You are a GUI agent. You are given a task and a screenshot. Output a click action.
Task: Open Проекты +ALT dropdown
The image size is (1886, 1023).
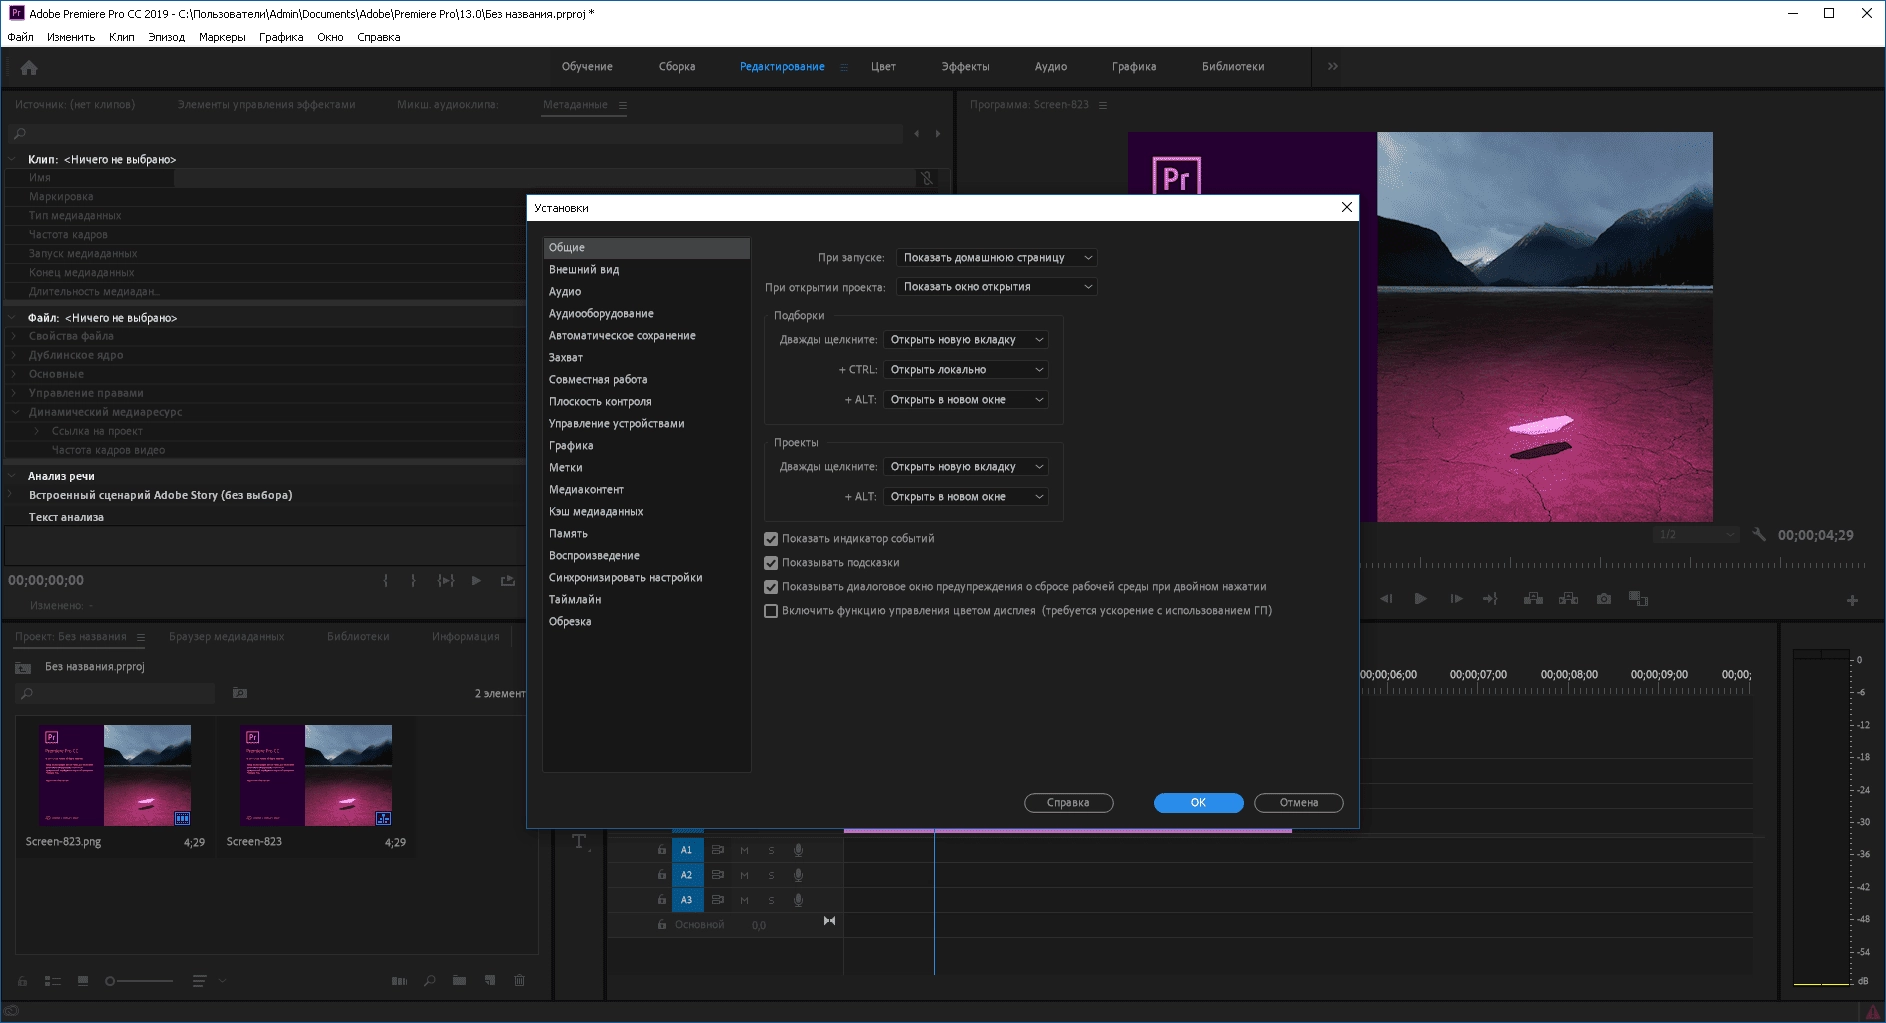coord(966,497)
